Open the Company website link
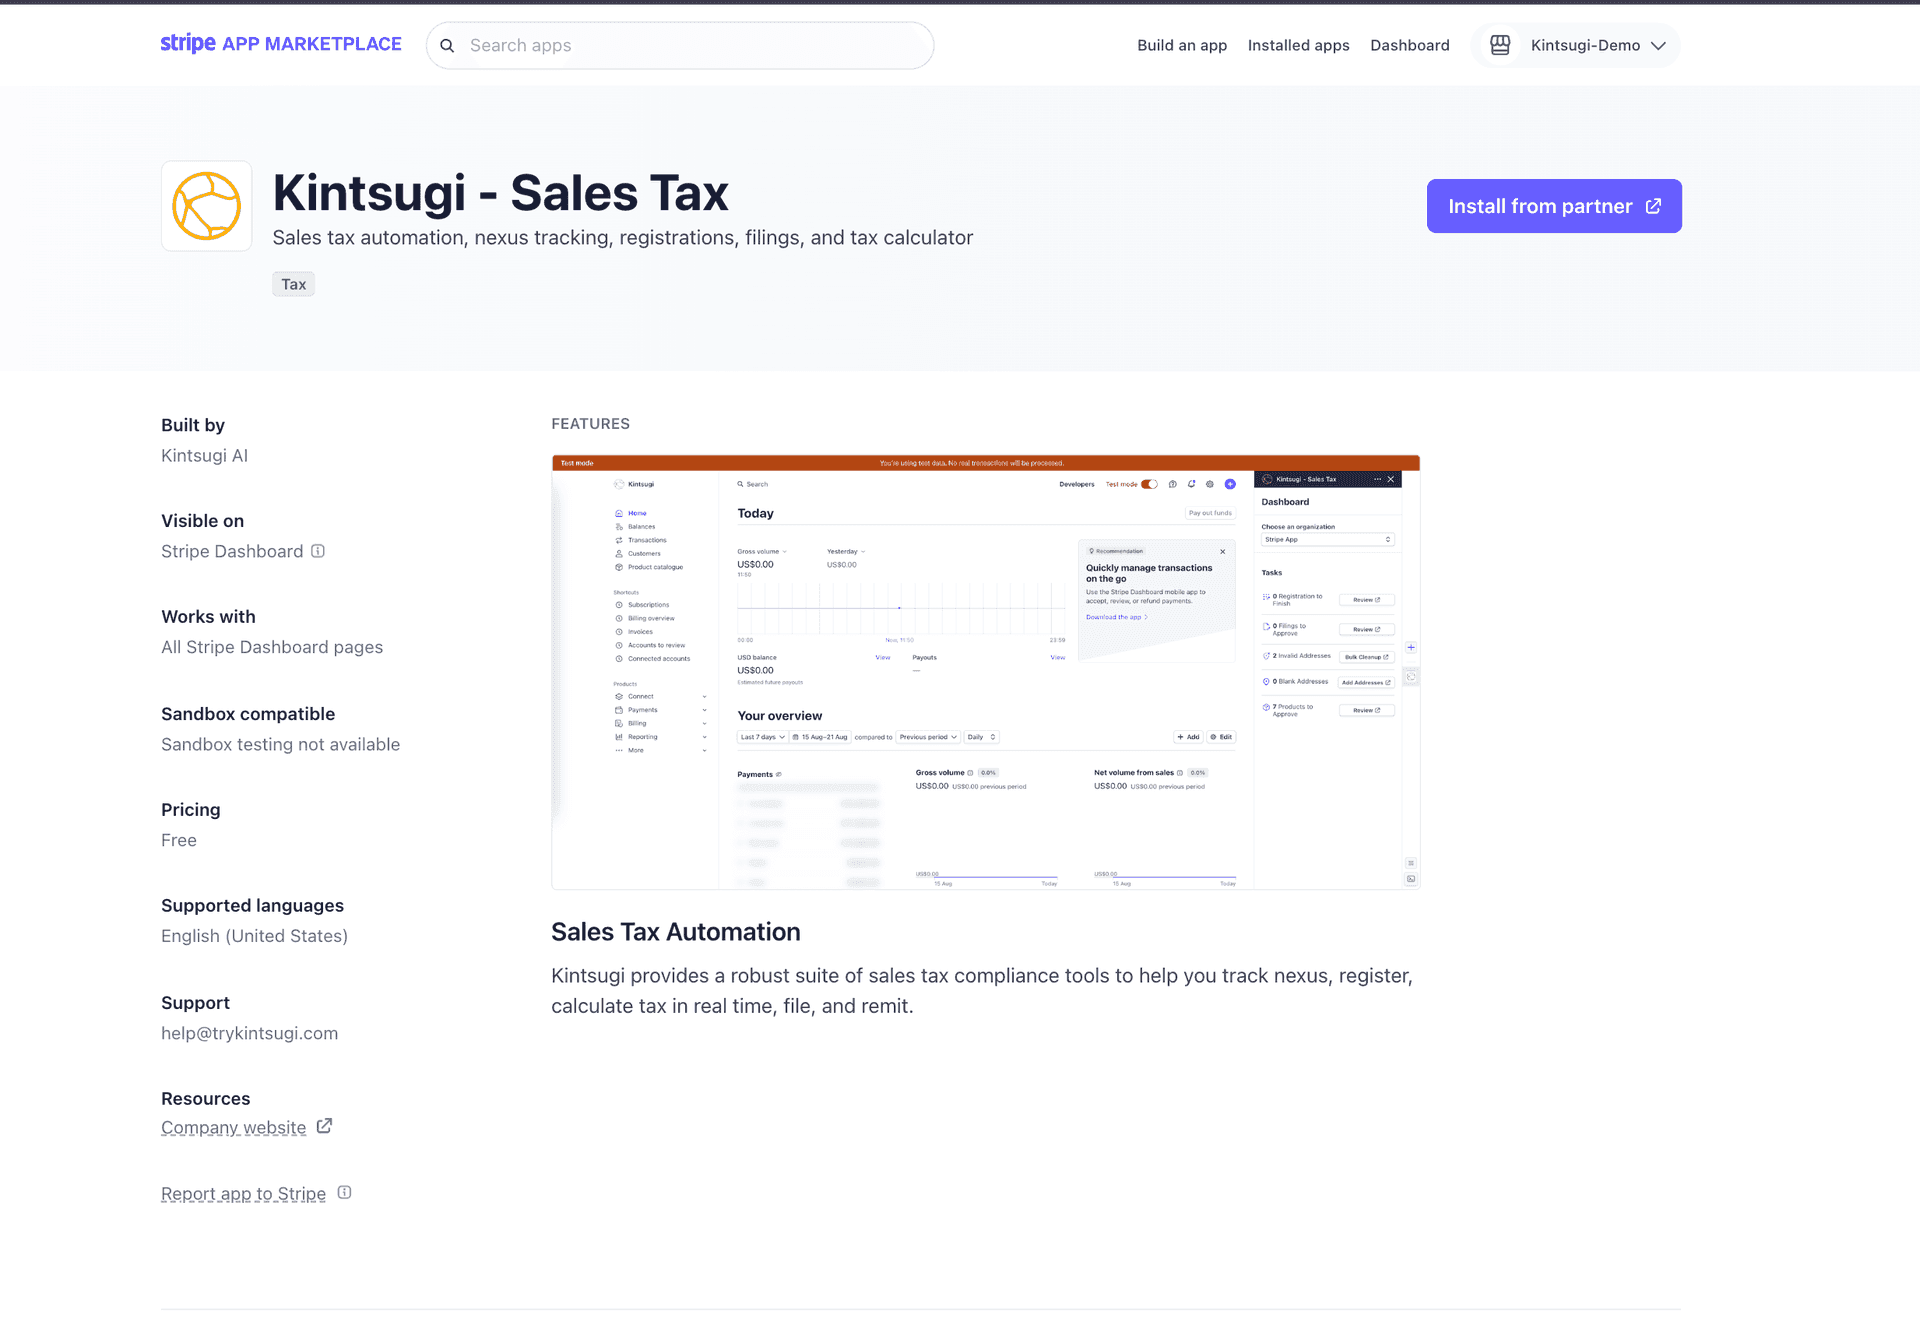Screen dimensions: 1920x1339 234,1128
